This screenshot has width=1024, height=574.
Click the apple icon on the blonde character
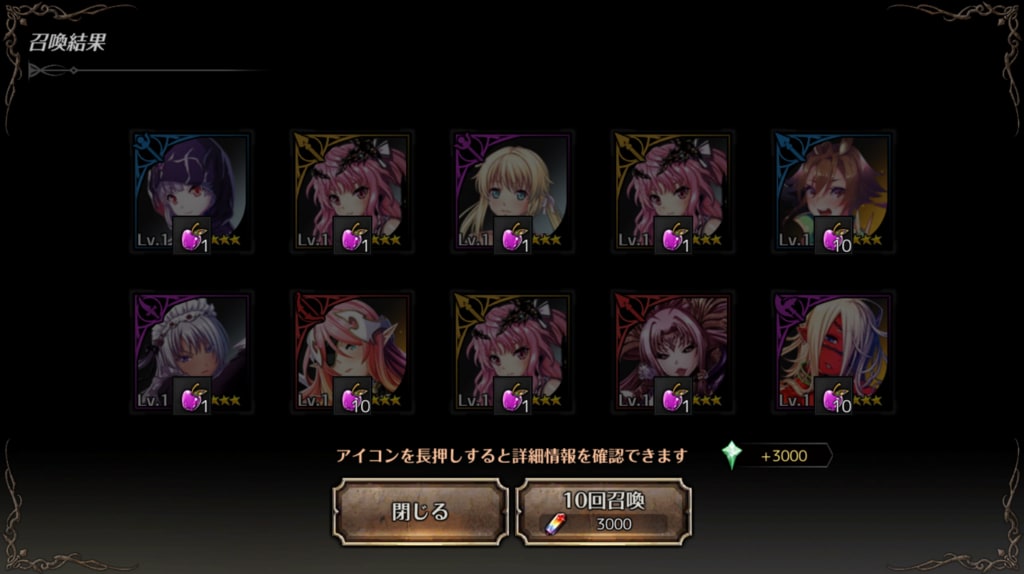513,236
